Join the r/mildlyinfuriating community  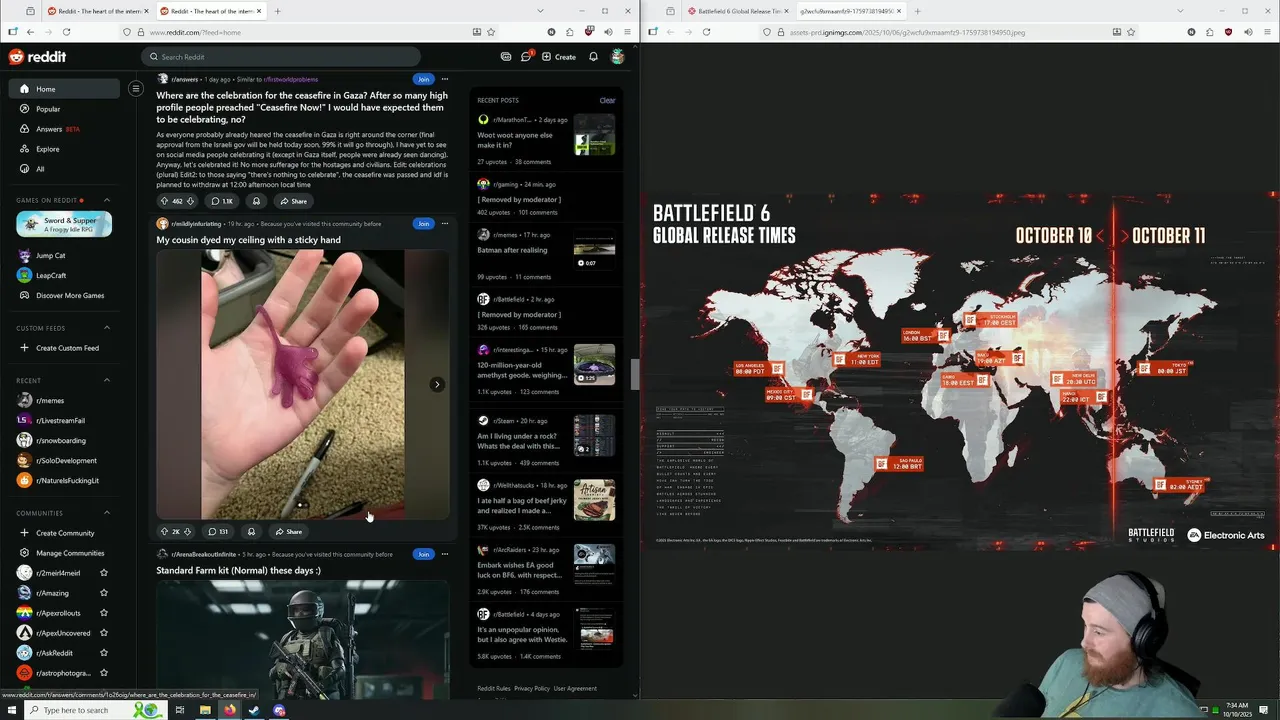click(423, 223)
